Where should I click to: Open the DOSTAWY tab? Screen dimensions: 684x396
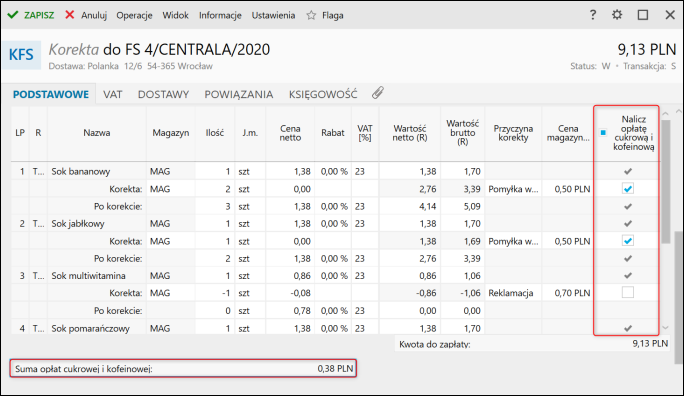pos(163,94)
